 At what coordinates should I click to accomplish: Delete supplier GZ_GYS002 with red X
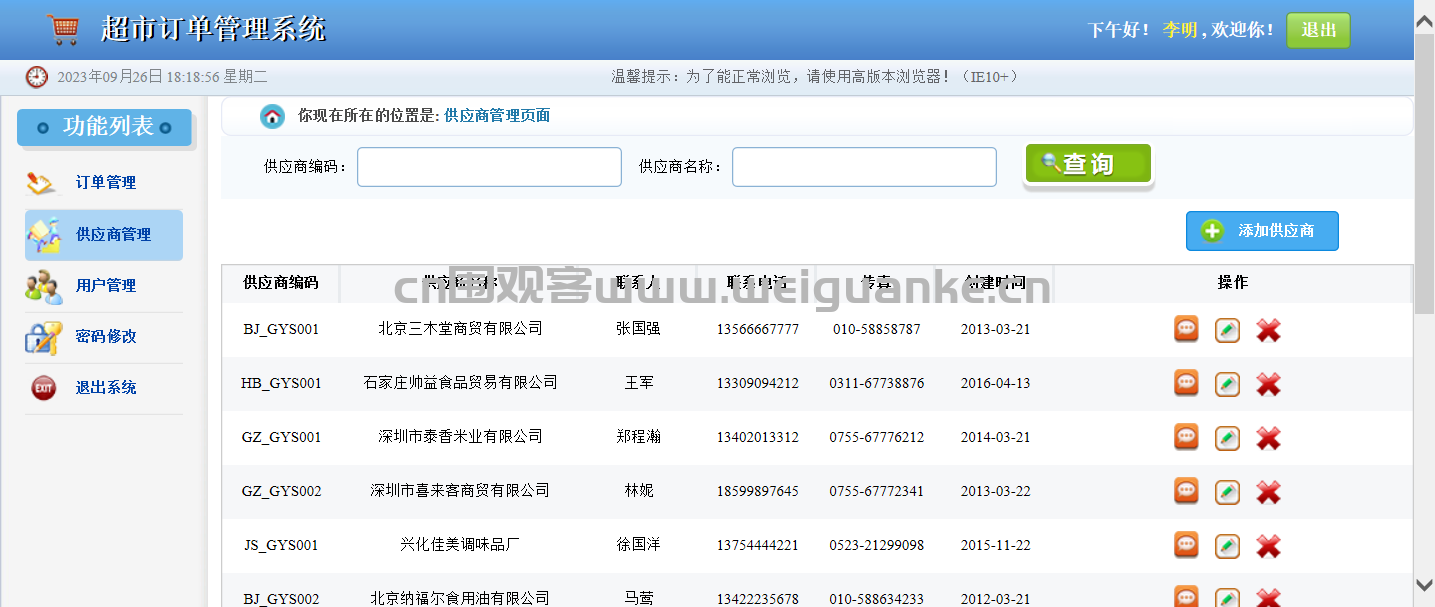coord(1268,492)
